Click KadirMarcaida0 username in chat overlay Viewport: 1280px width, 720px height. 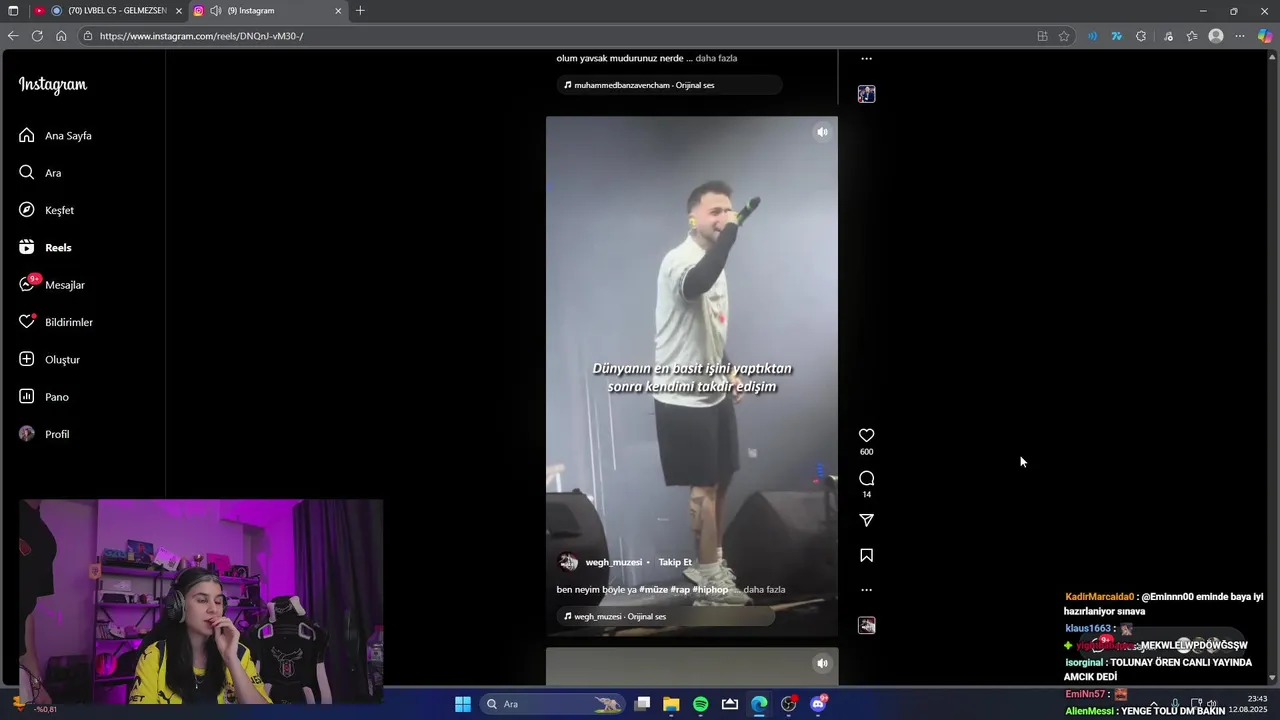point(1100,597)
